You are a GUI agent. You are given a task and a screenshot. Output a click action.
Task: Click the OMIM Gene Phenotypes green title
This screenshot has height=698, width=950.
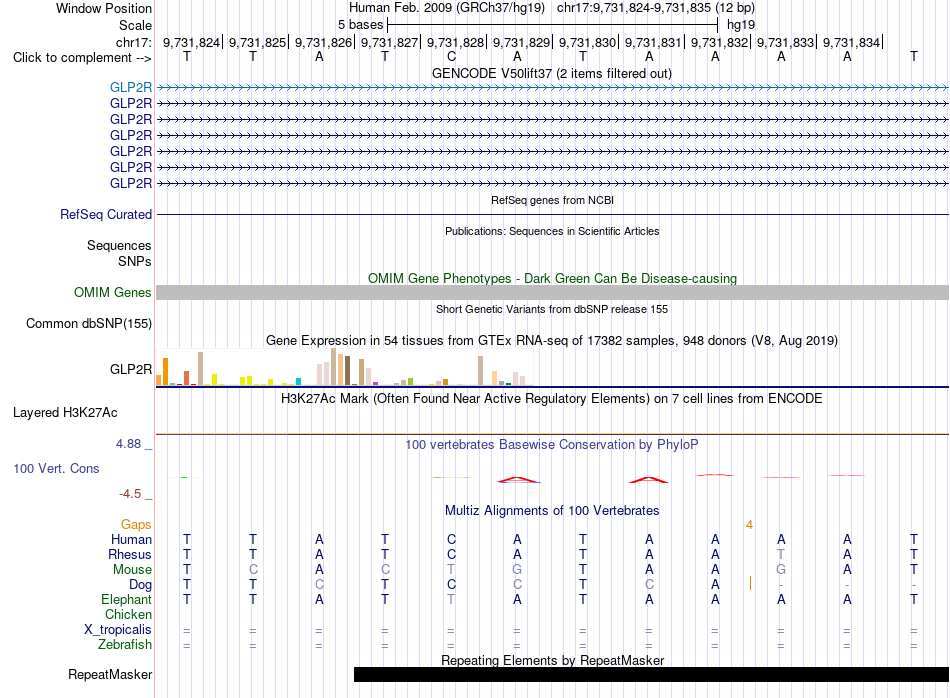click(x=553, y=278)
